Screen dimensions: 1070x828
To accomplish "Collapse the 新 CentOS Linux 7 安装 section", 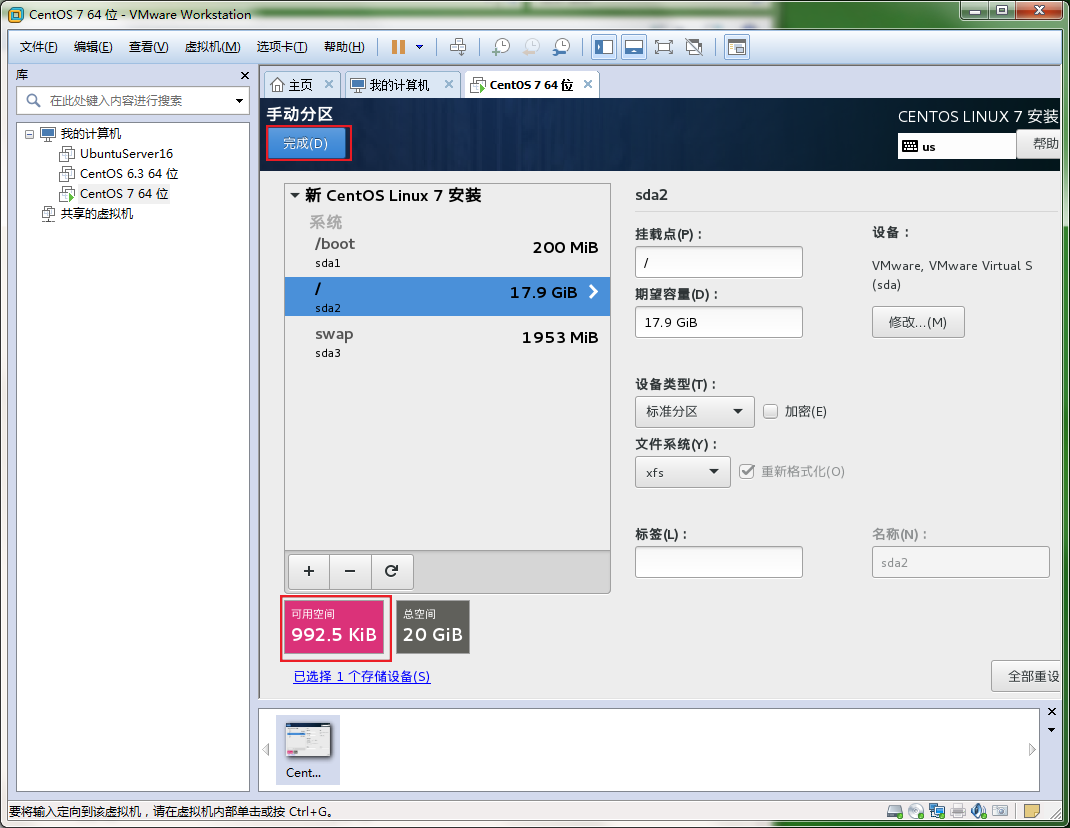I will 295,195.
